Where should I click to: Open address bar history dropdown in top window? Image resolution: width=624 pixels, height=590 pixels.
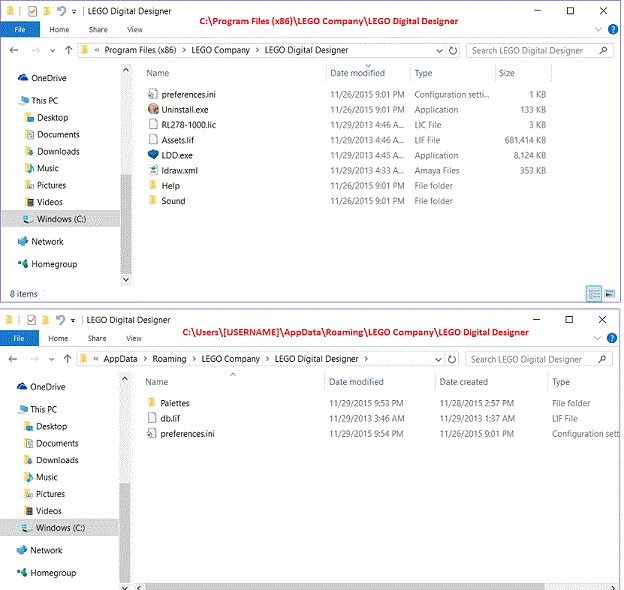[440, 50]
